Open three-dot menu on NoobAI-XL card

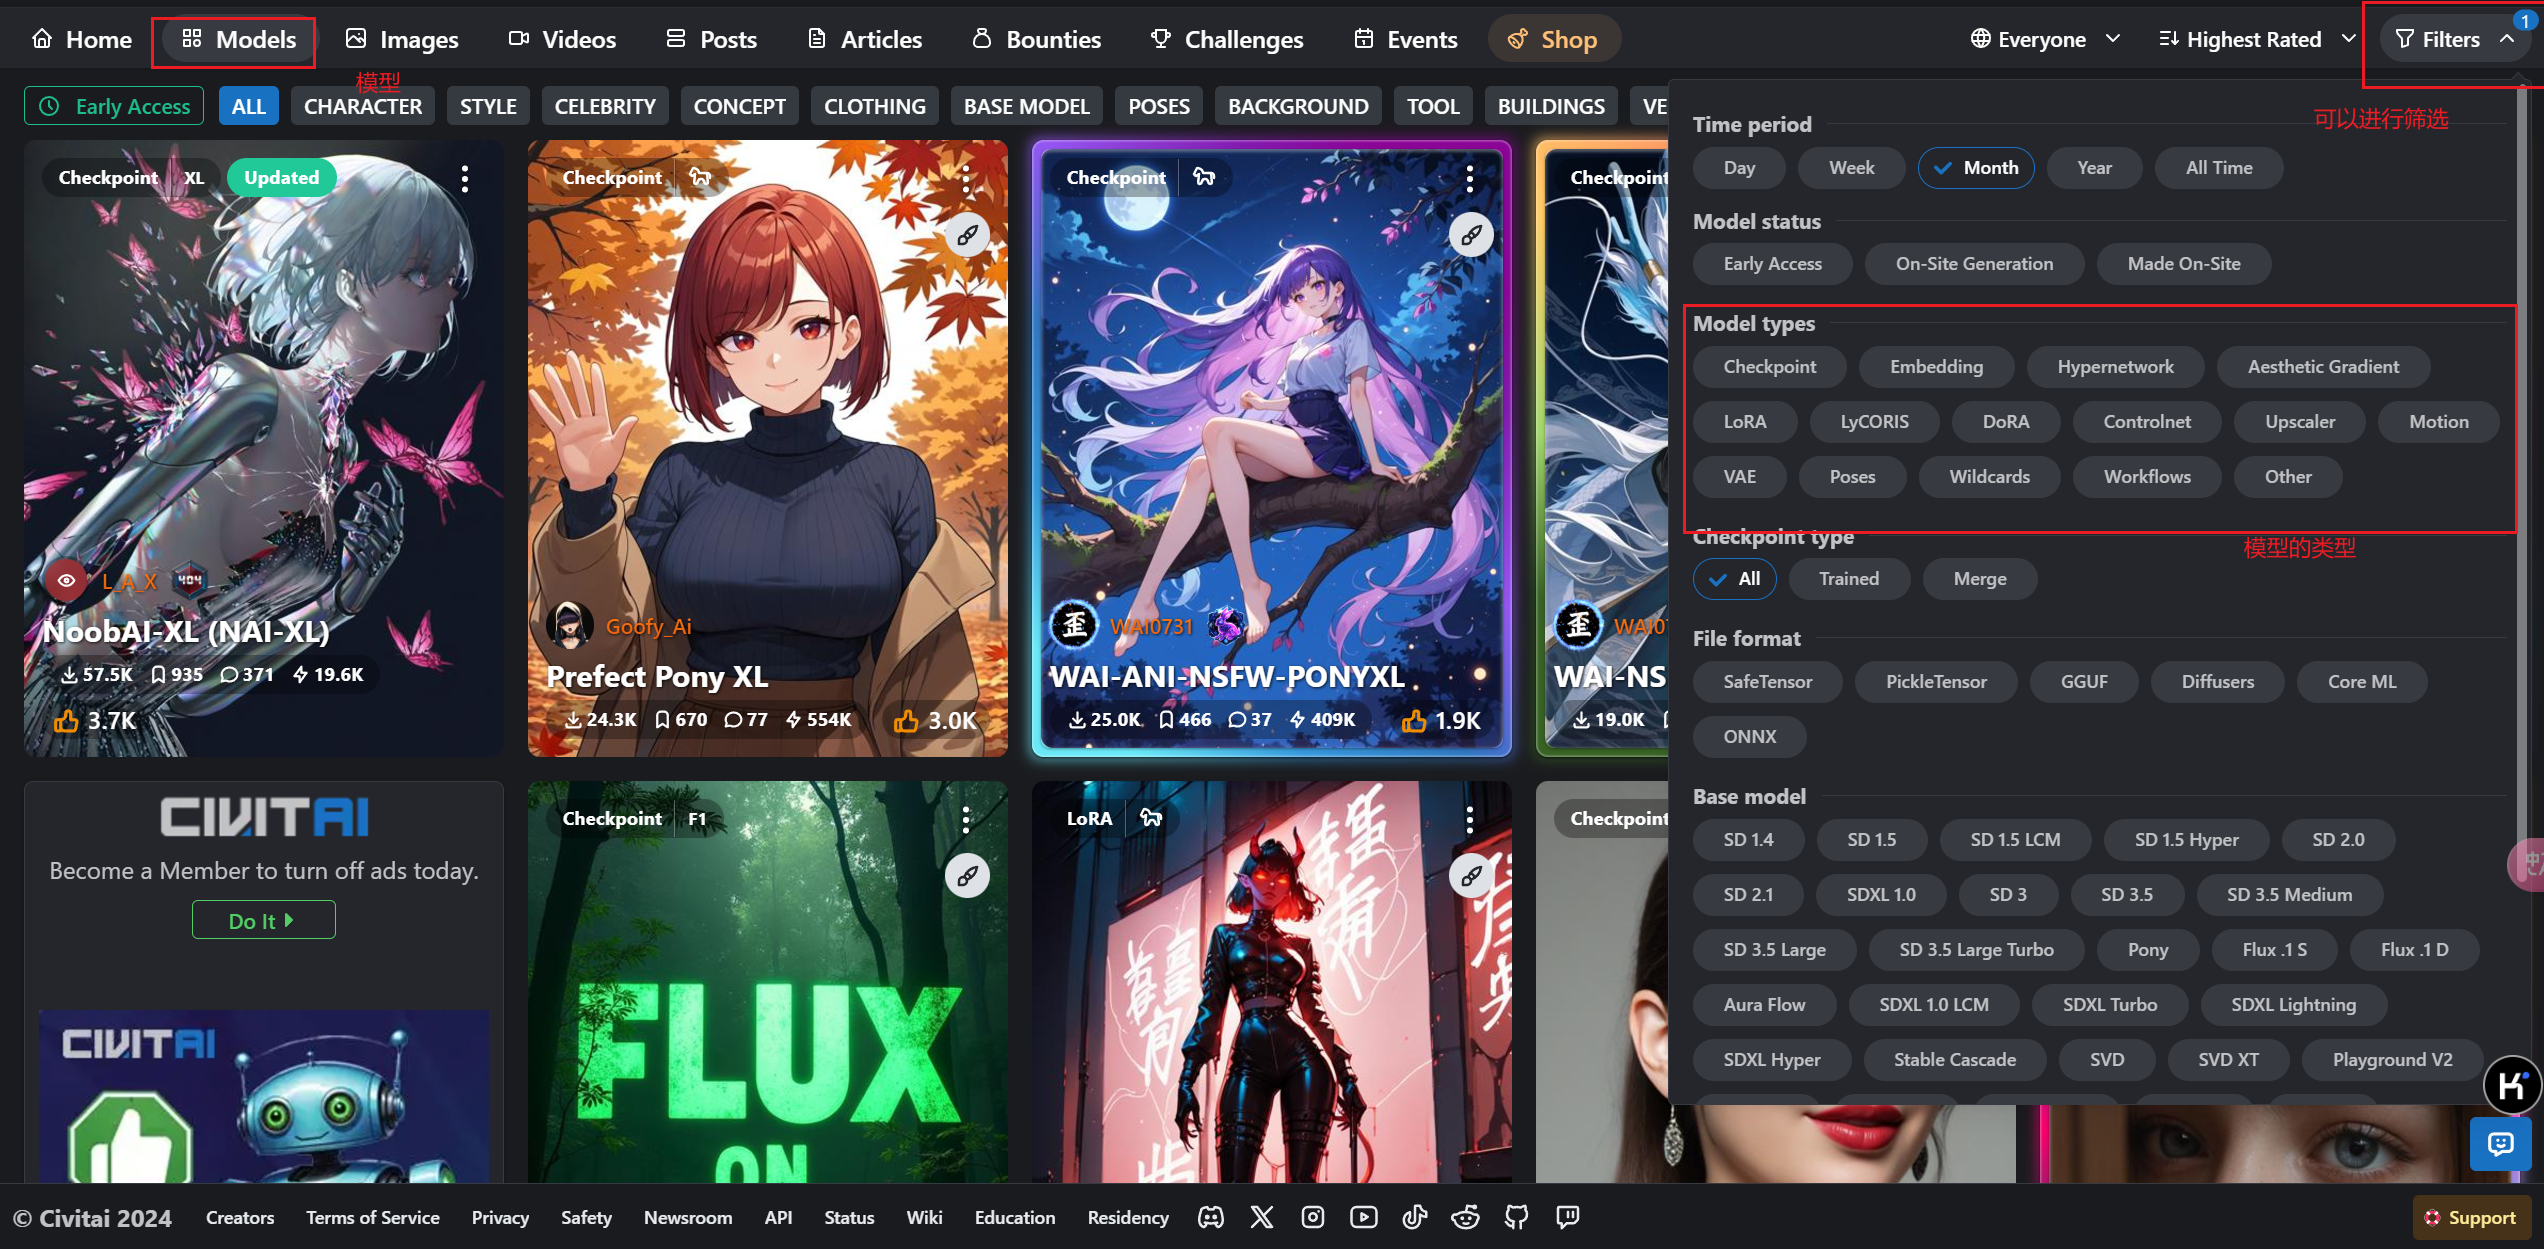pyautogui.click(x=465, y=179)
